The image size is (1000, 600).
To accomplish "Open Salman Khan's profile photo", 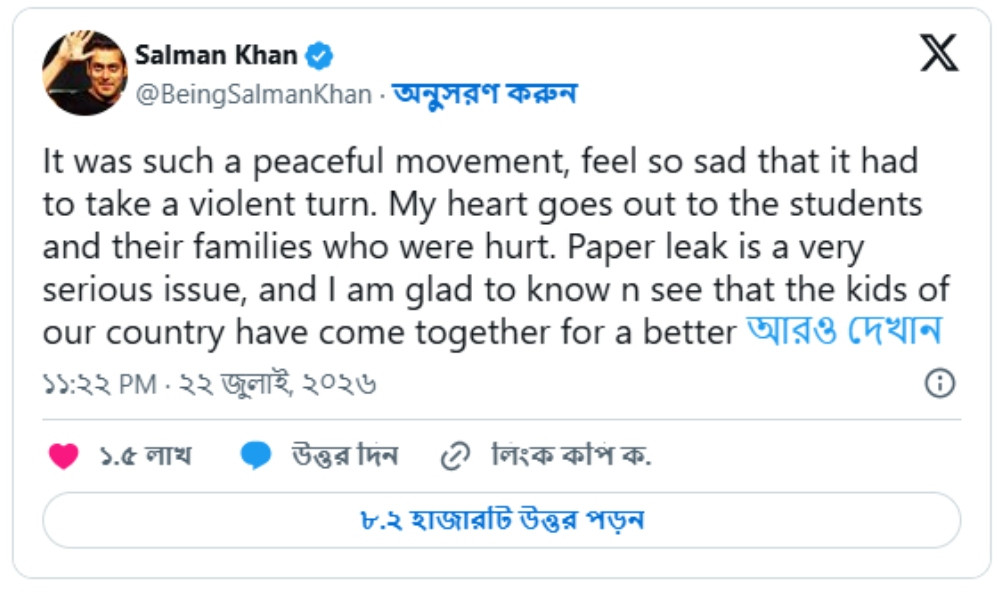I will click(84, 73).
